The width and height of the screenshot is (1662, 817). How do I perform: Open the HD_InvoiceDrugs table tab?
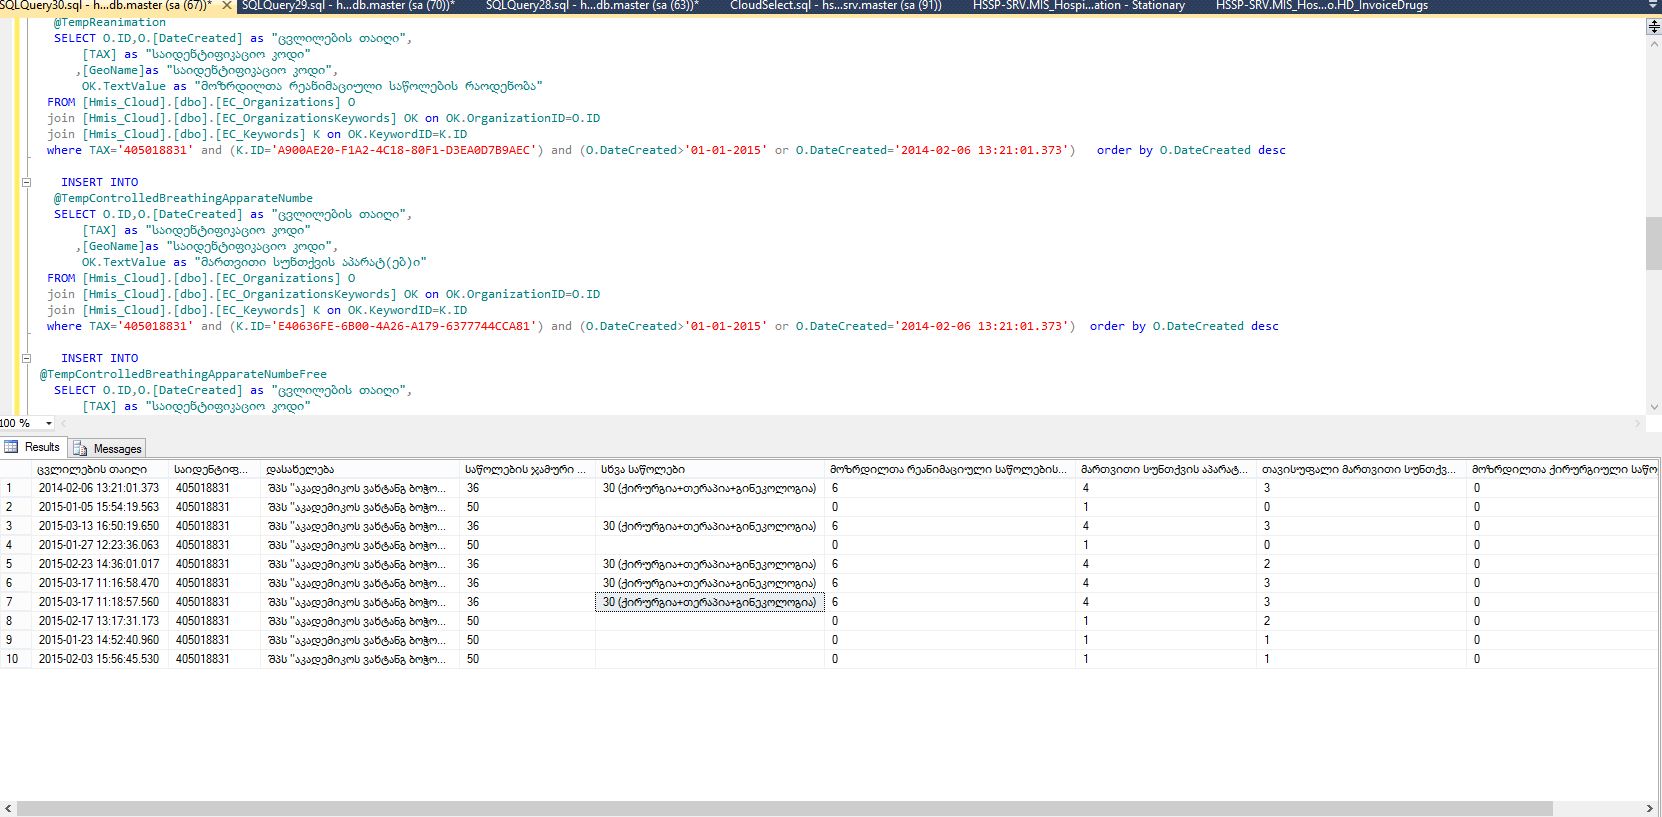tap(1321, 6)
